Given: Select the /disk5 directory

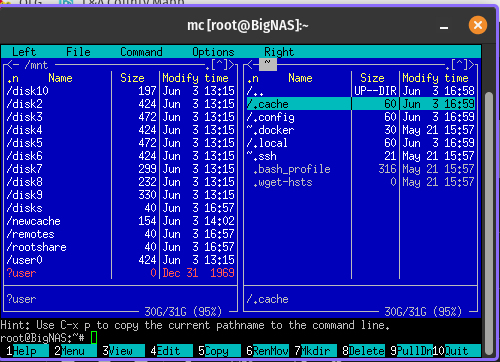Looking at the screenshot, I should [x=120, y=143].
